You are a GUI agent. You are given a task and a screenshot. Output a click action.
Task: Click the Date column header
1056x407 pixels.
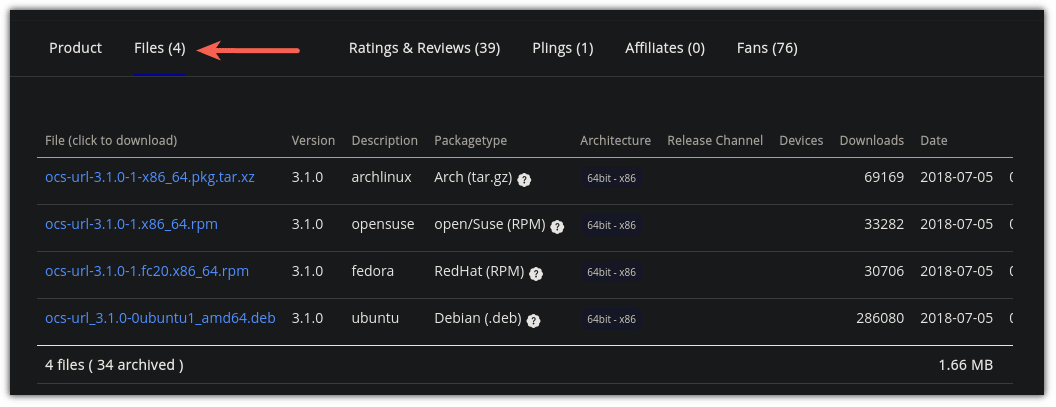click(933, 140)
